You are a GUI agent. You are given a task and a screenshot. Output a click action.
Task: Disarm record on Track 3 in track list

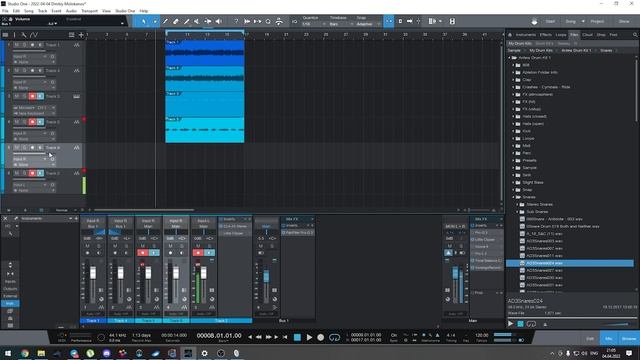(32, 96)
